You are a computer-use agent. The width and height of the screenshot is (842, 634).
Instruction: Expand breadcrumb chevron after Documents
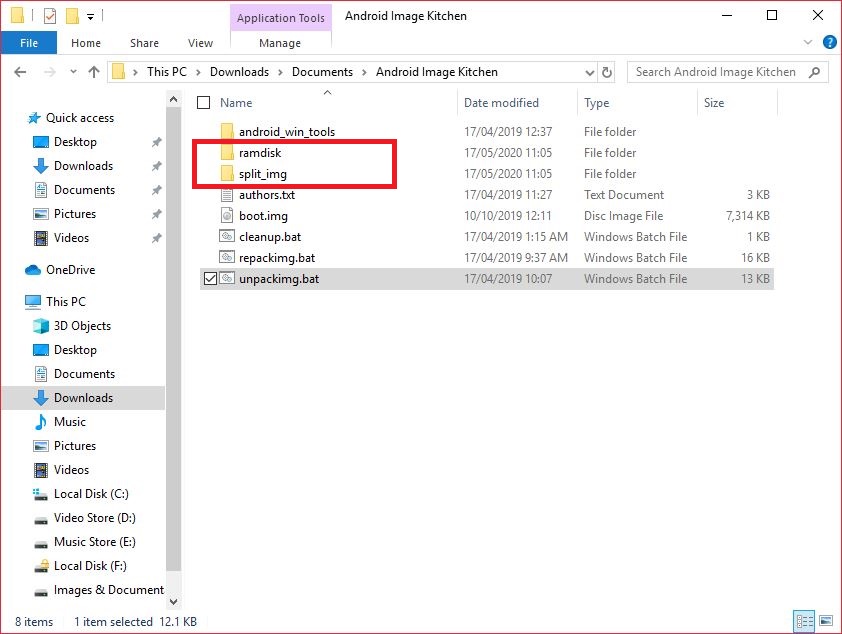pos(364,72)
